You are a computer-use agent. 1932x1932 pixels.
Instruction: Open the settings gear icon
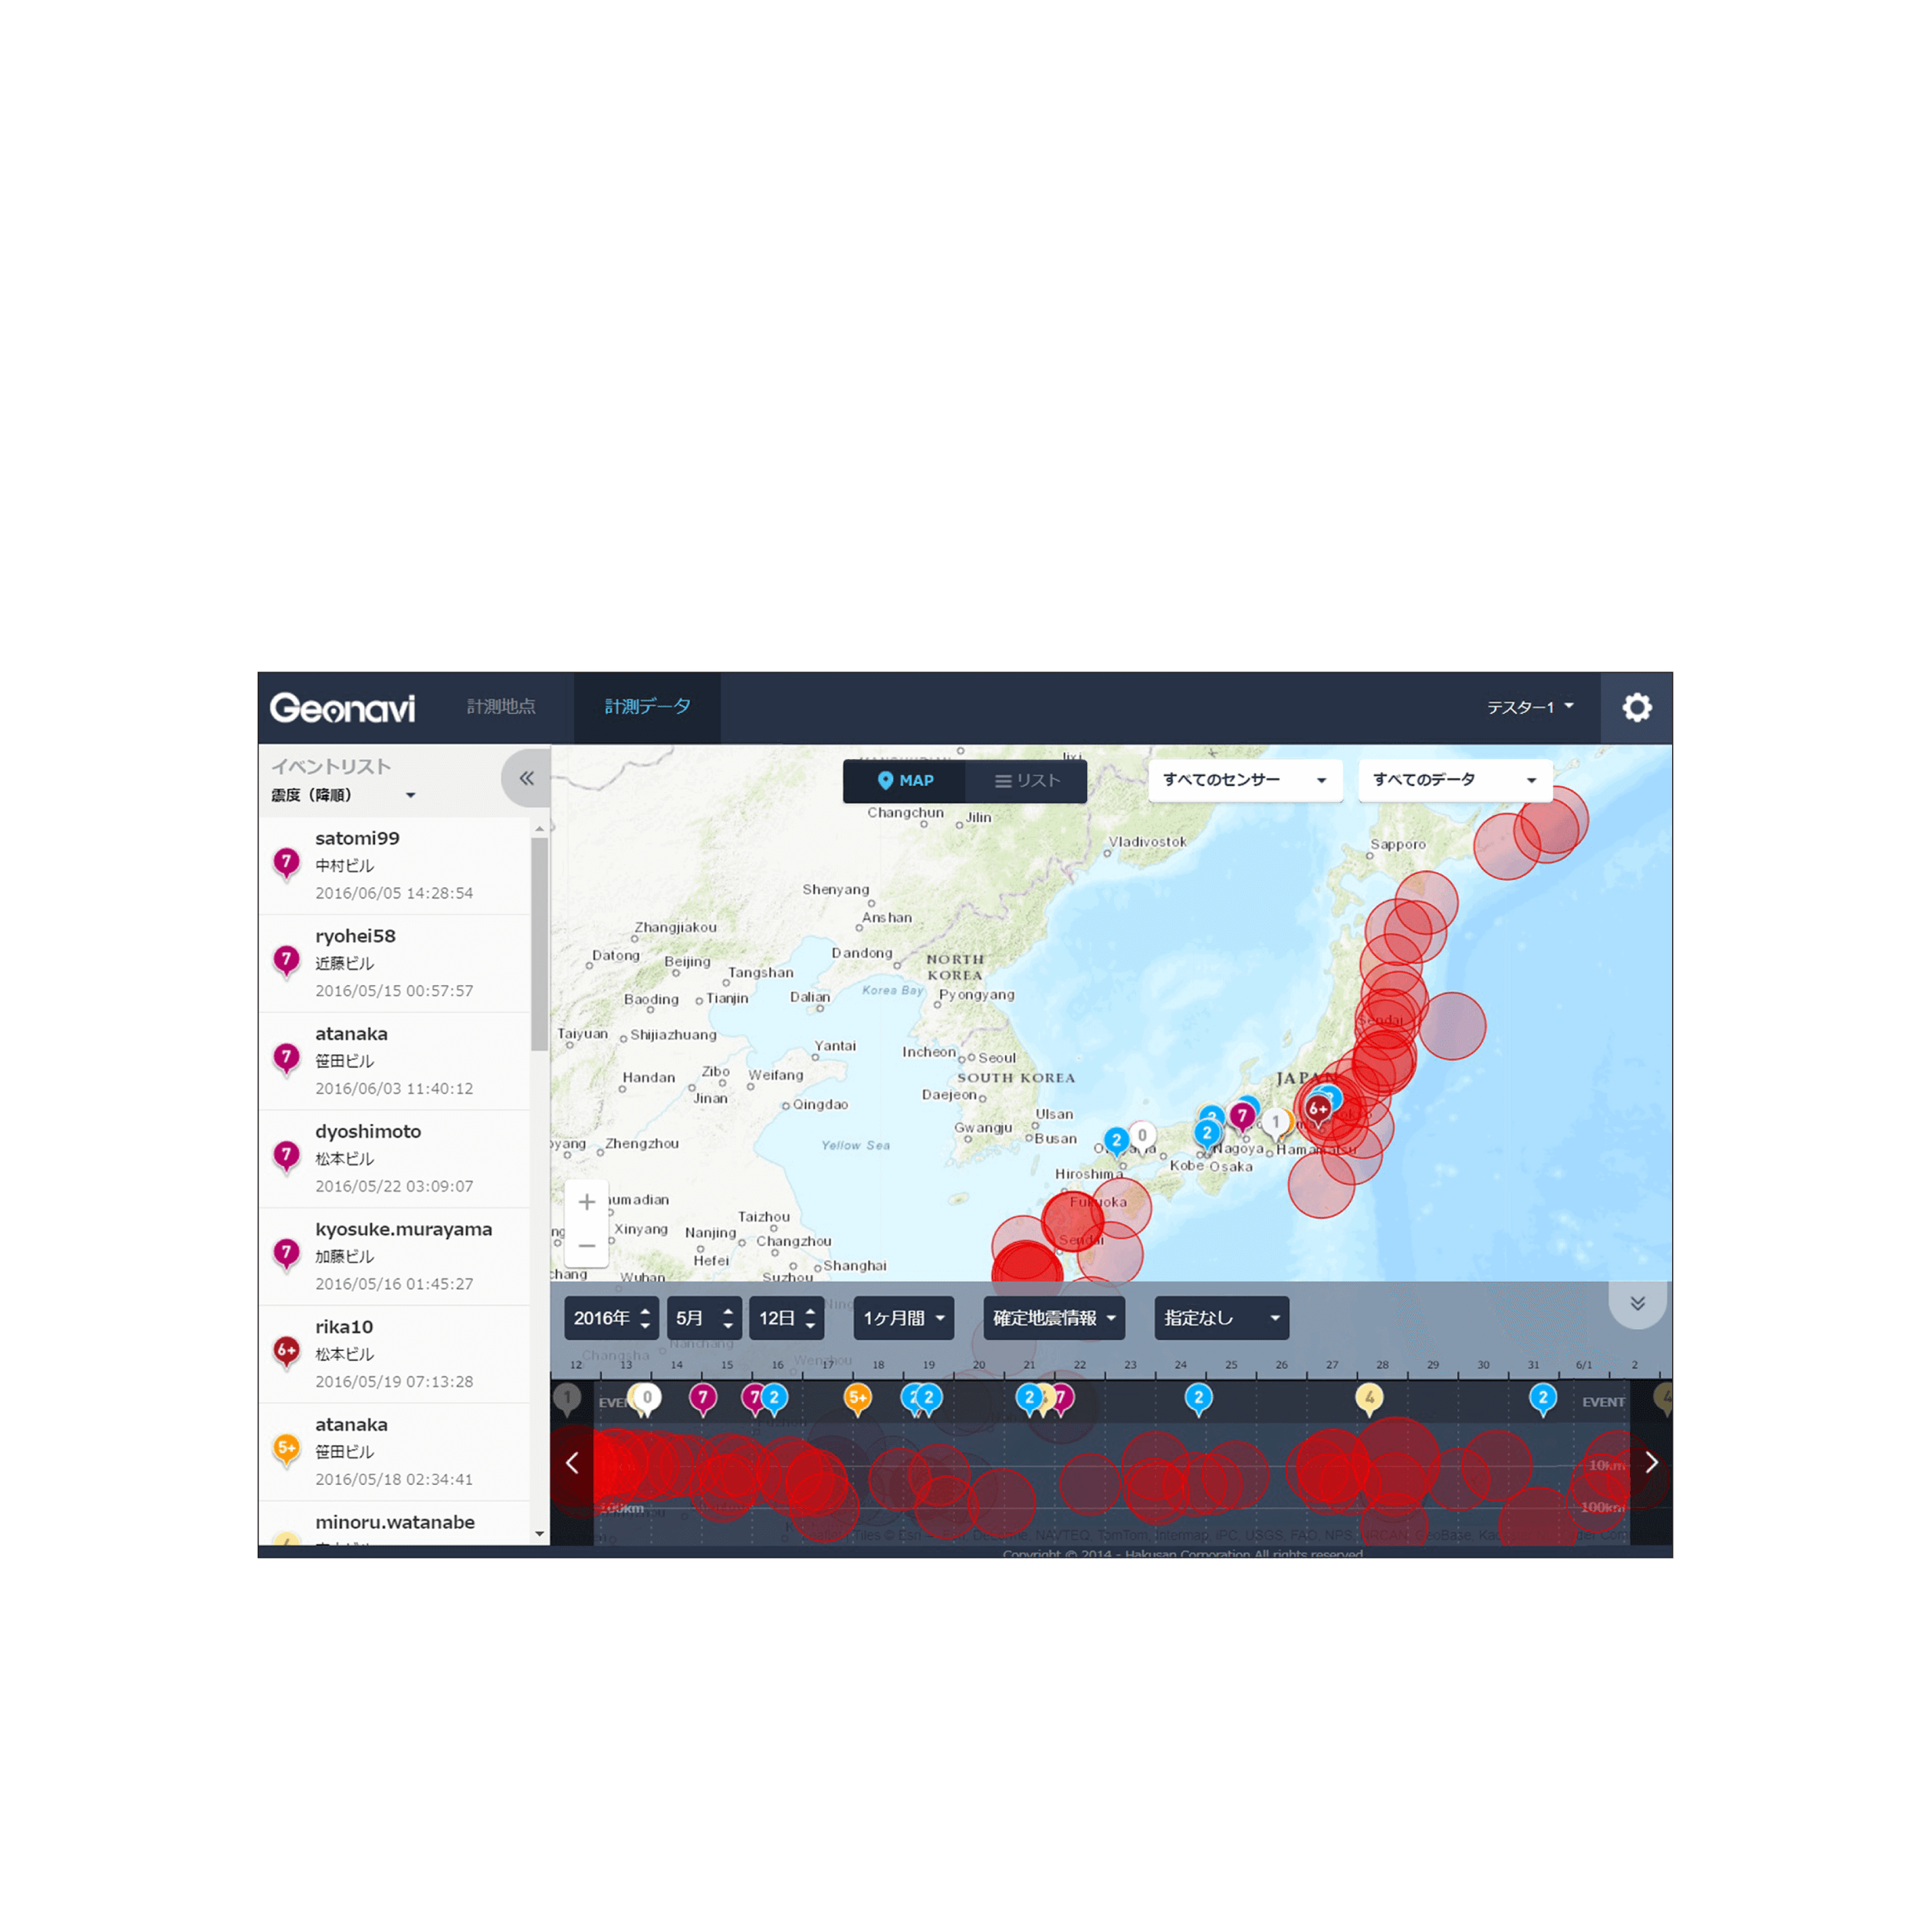coord(1636,708)
